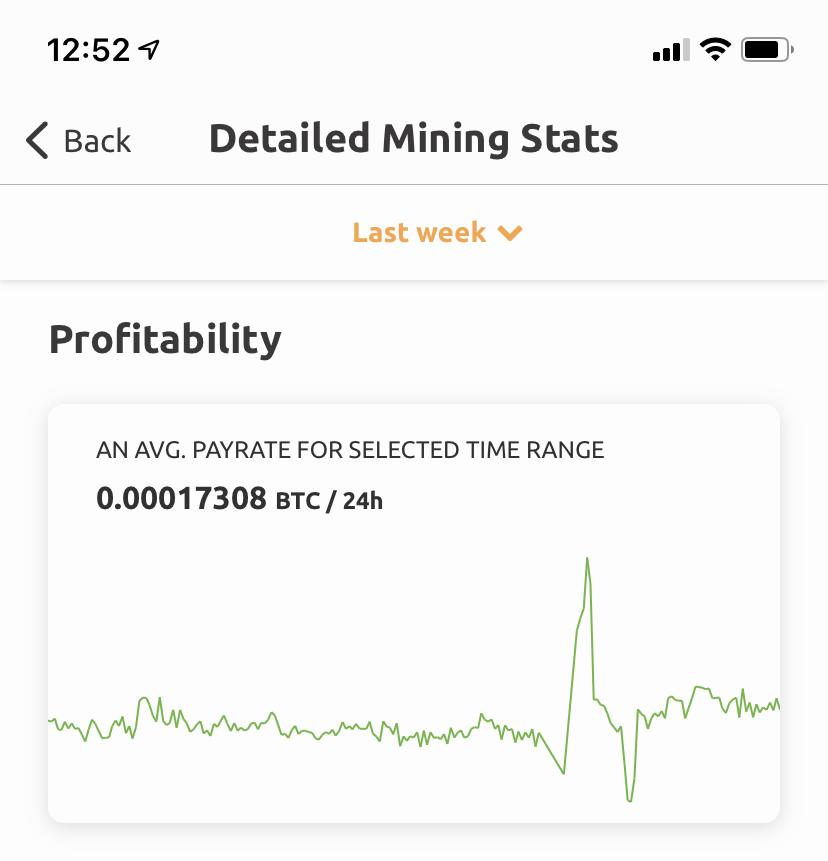Tap the orange chevron beside Last week
This screenshot has width=828, height=861.
tap(510, 234)
